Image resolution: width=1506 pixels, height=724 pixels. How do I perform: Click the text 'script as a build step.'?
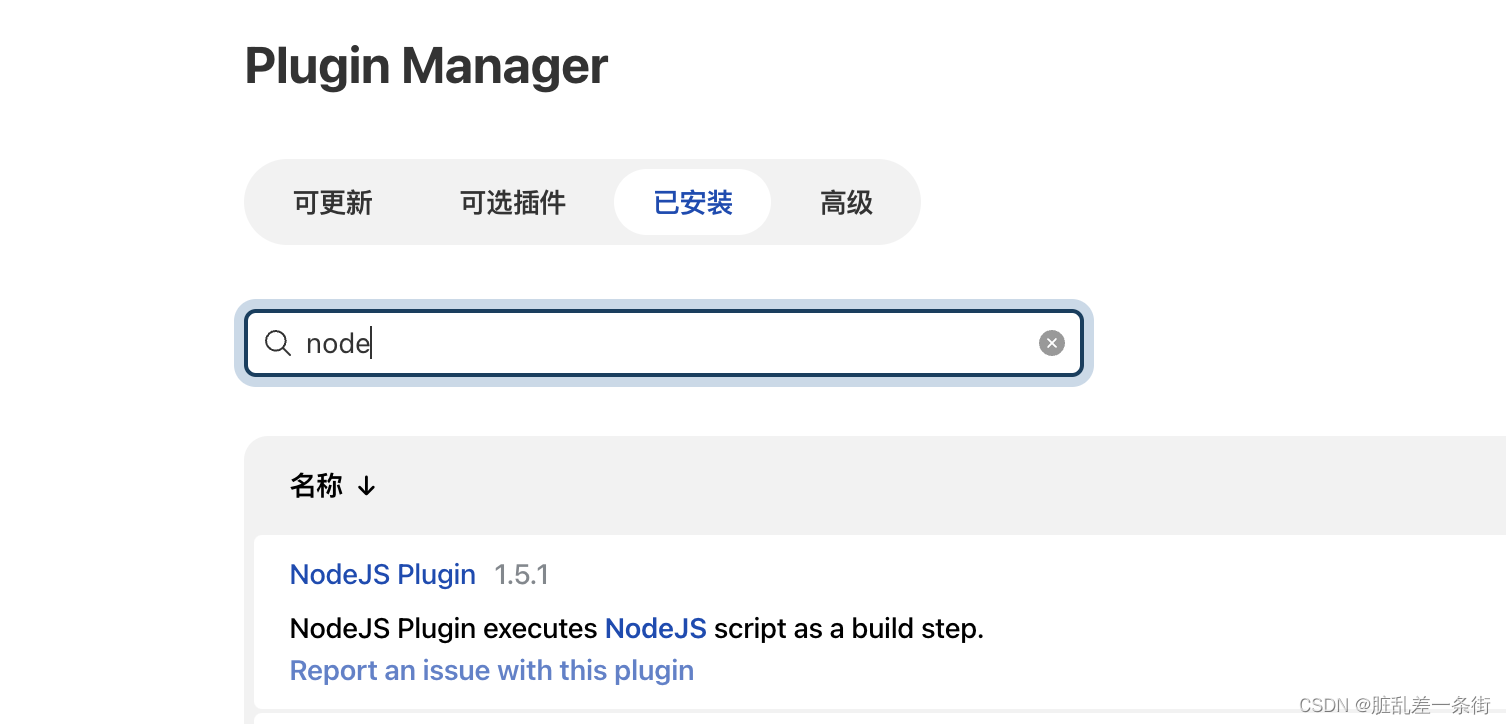tap(849, 629)
